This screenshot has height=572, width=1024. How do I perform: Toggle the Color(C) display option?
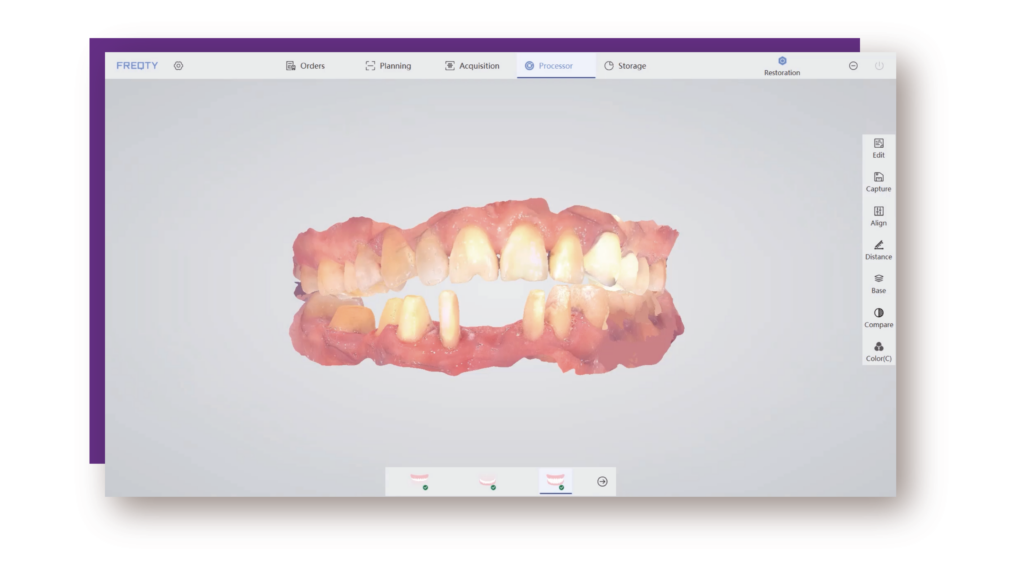[878, 352]
